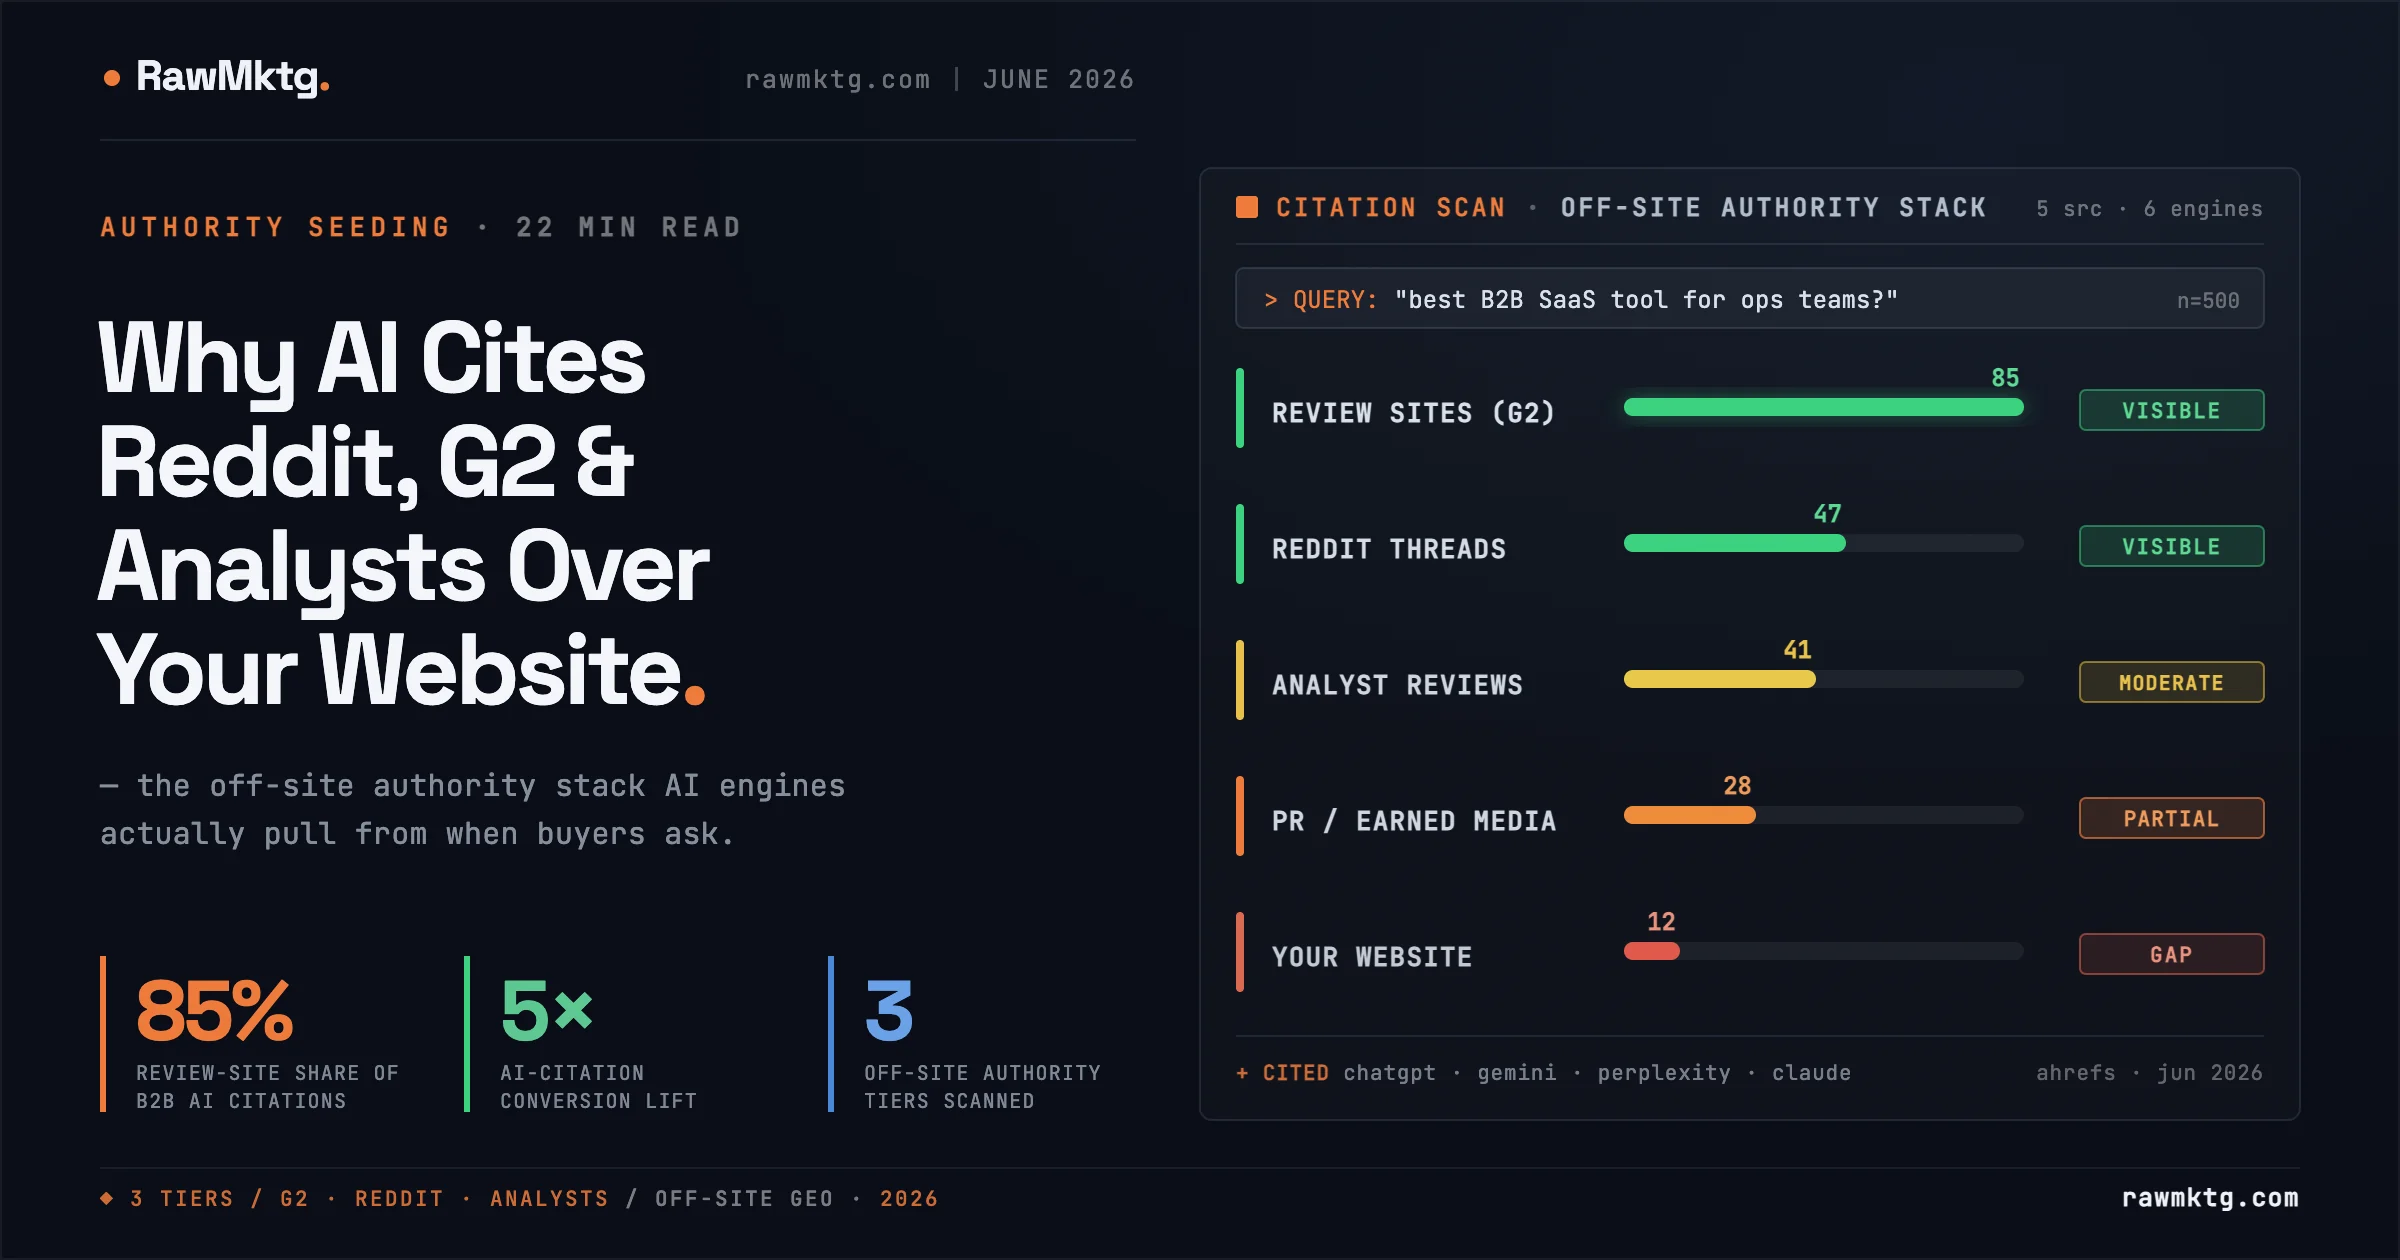Select the 'YOUR WEBSITE' row label

click(1372, 956)
